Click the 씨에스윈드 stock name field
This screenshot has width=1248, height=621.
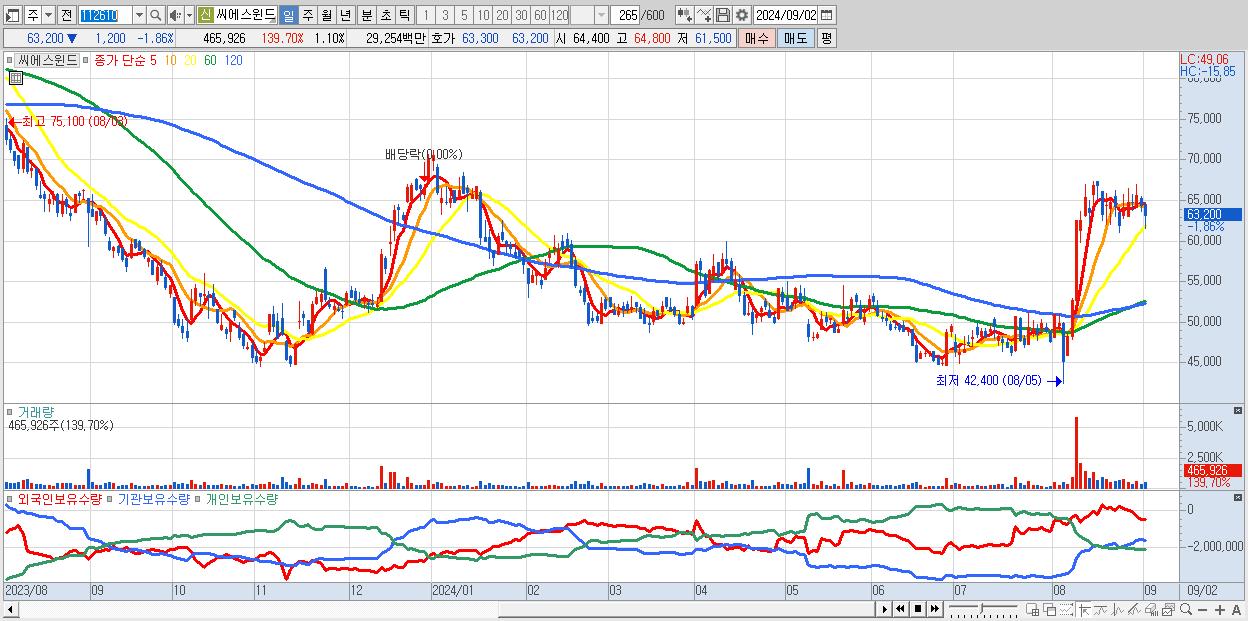coord(245,15)
